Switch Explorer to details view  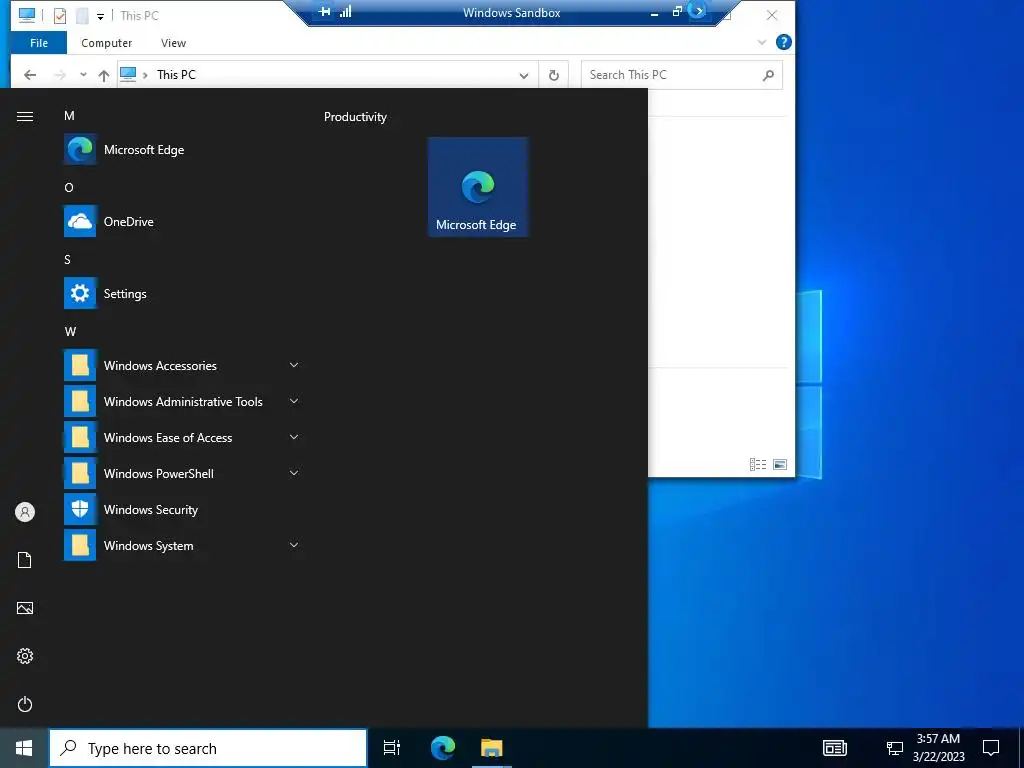click(x=758, y=464)
